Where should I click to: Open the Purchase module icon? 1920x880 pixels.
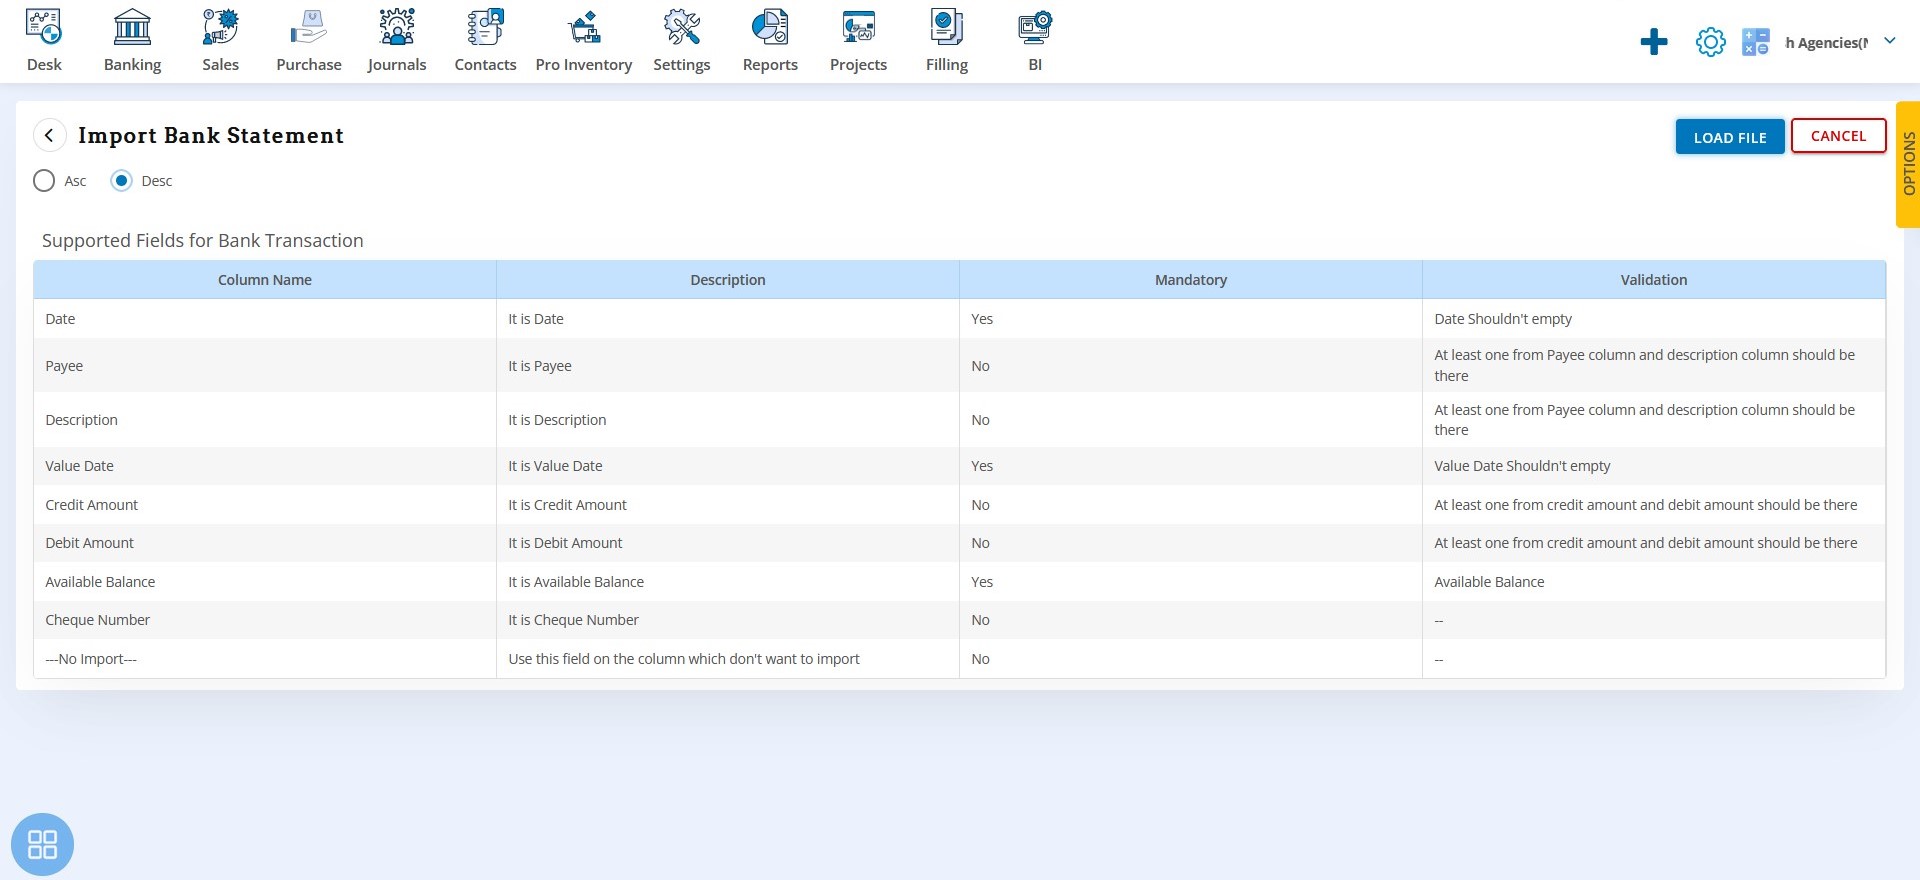pyautogui.click(x=309, y=27)
